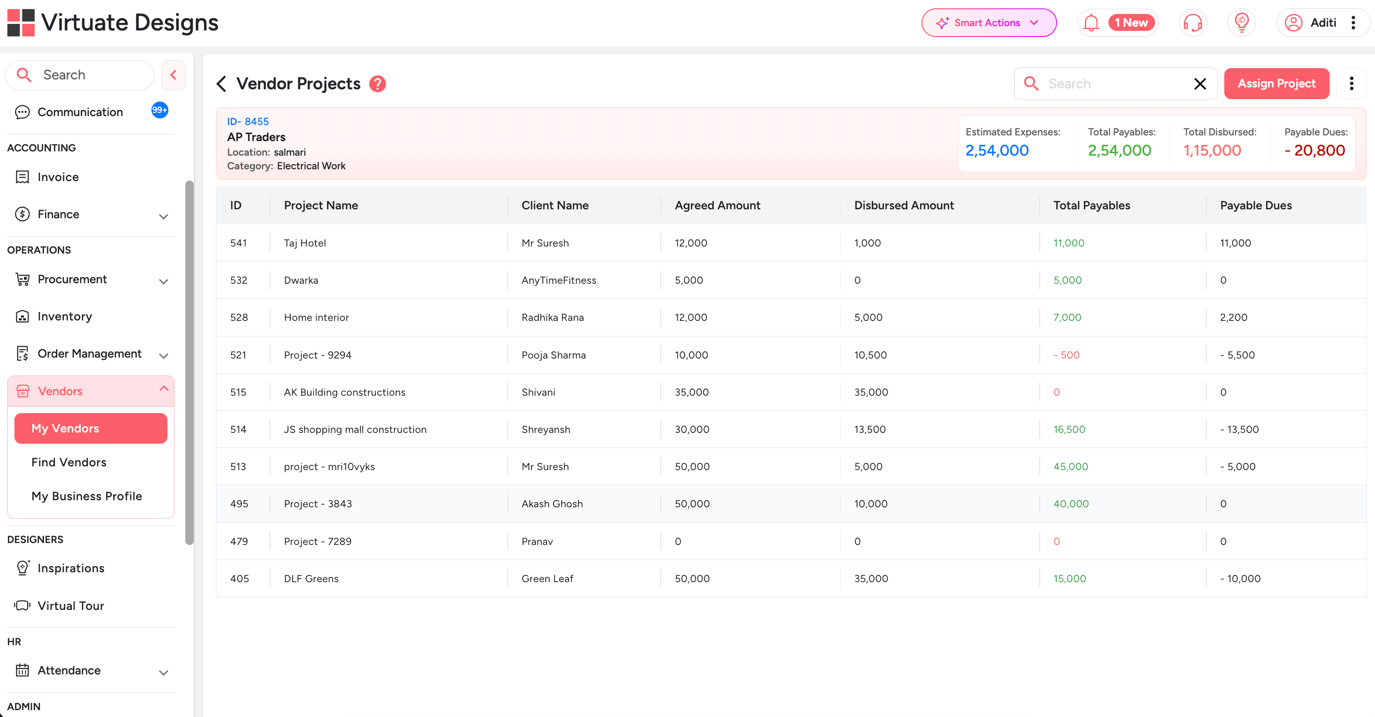Open the Order Management dropdown
The width and height of the screenshot is (1375, 717).
coord(163,354)
